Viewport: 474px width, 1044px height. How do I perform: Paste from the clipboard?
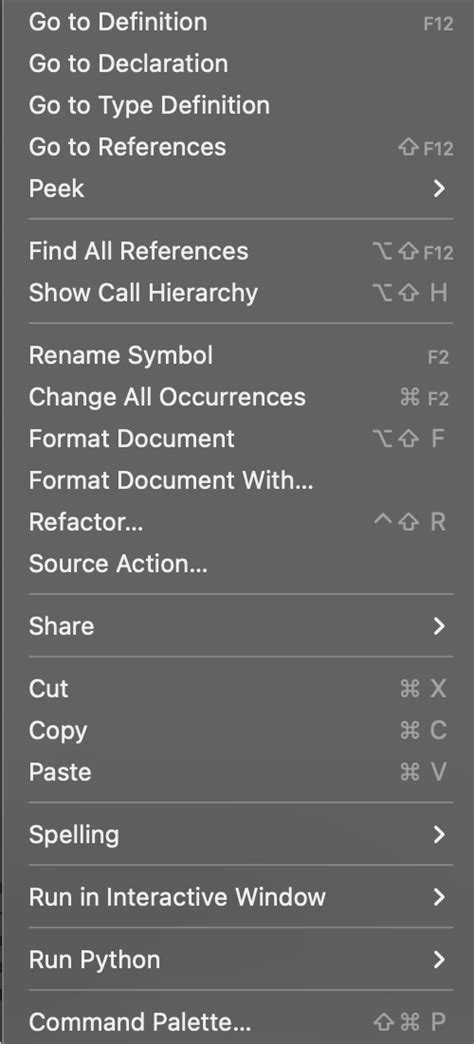(241, 772)
